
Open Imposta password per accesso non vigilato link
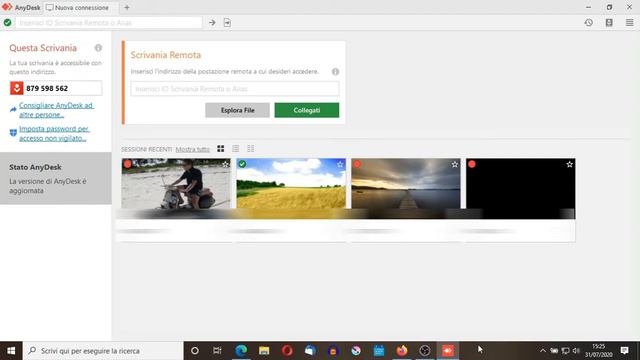point(54,133)
